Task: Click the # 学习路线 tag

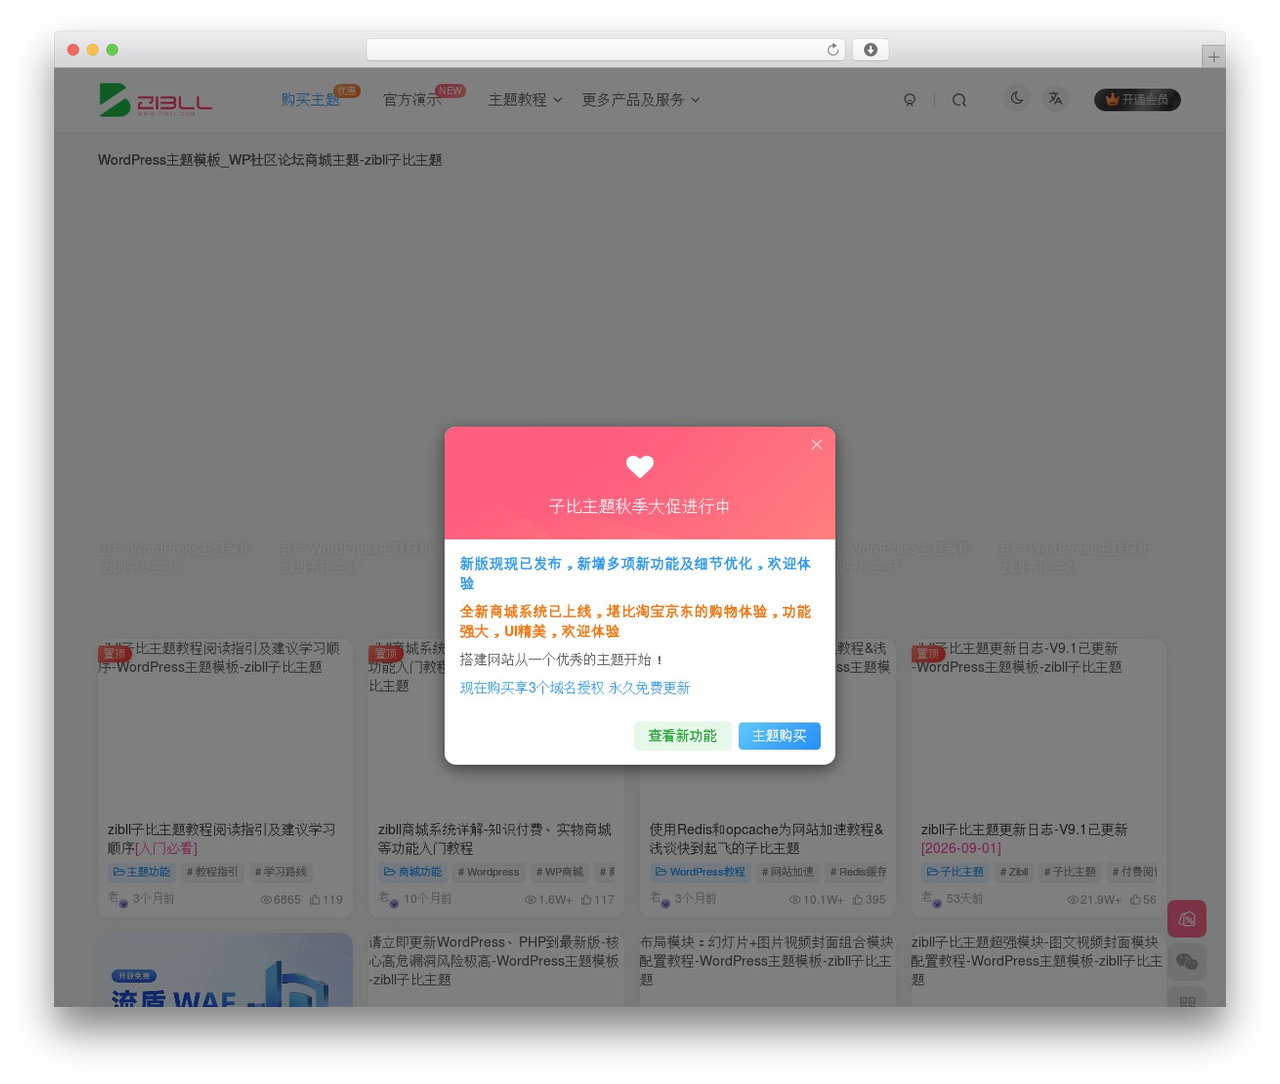Action: click(281, 872)
